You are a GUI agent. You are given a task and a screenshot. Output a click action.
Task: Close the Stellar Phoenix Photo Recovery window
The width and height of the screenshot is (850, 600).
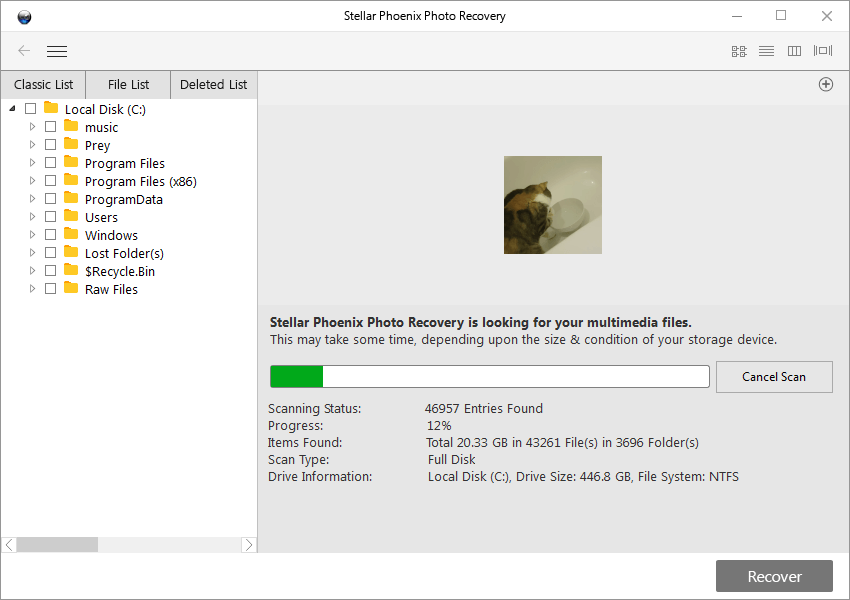click(827, 16)
